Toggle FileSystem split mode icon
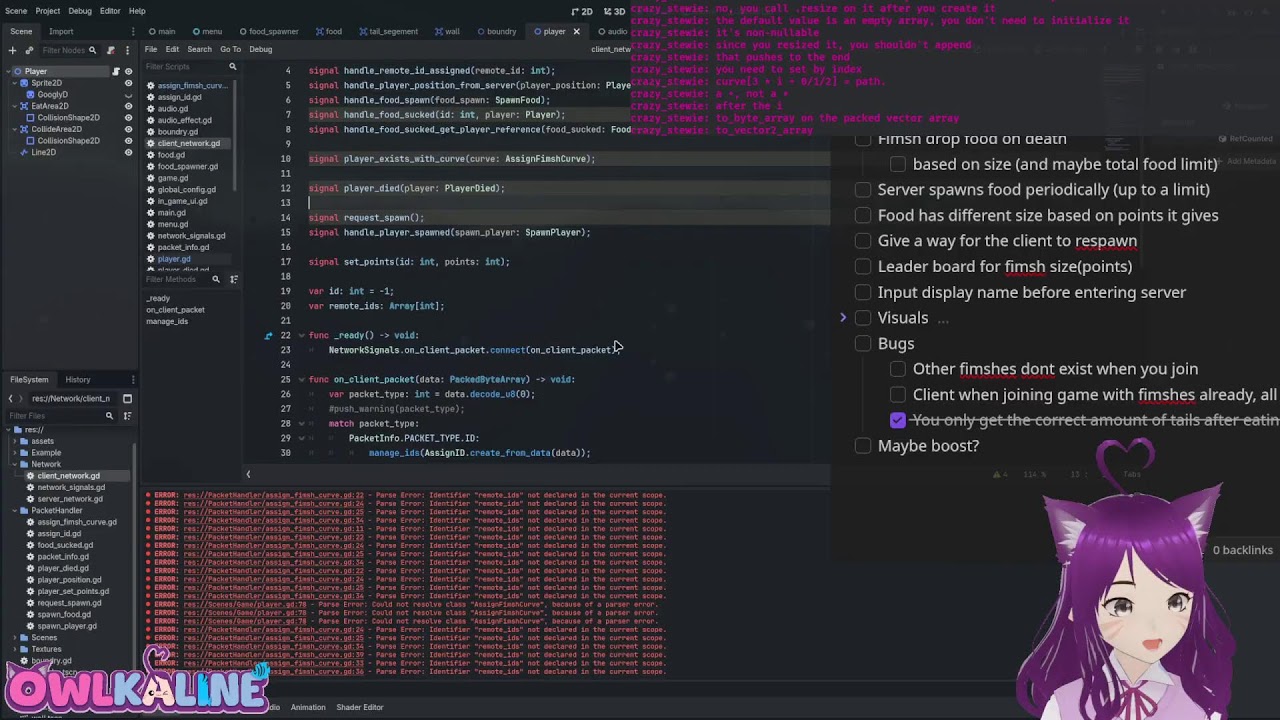 (x=127, y=398)
